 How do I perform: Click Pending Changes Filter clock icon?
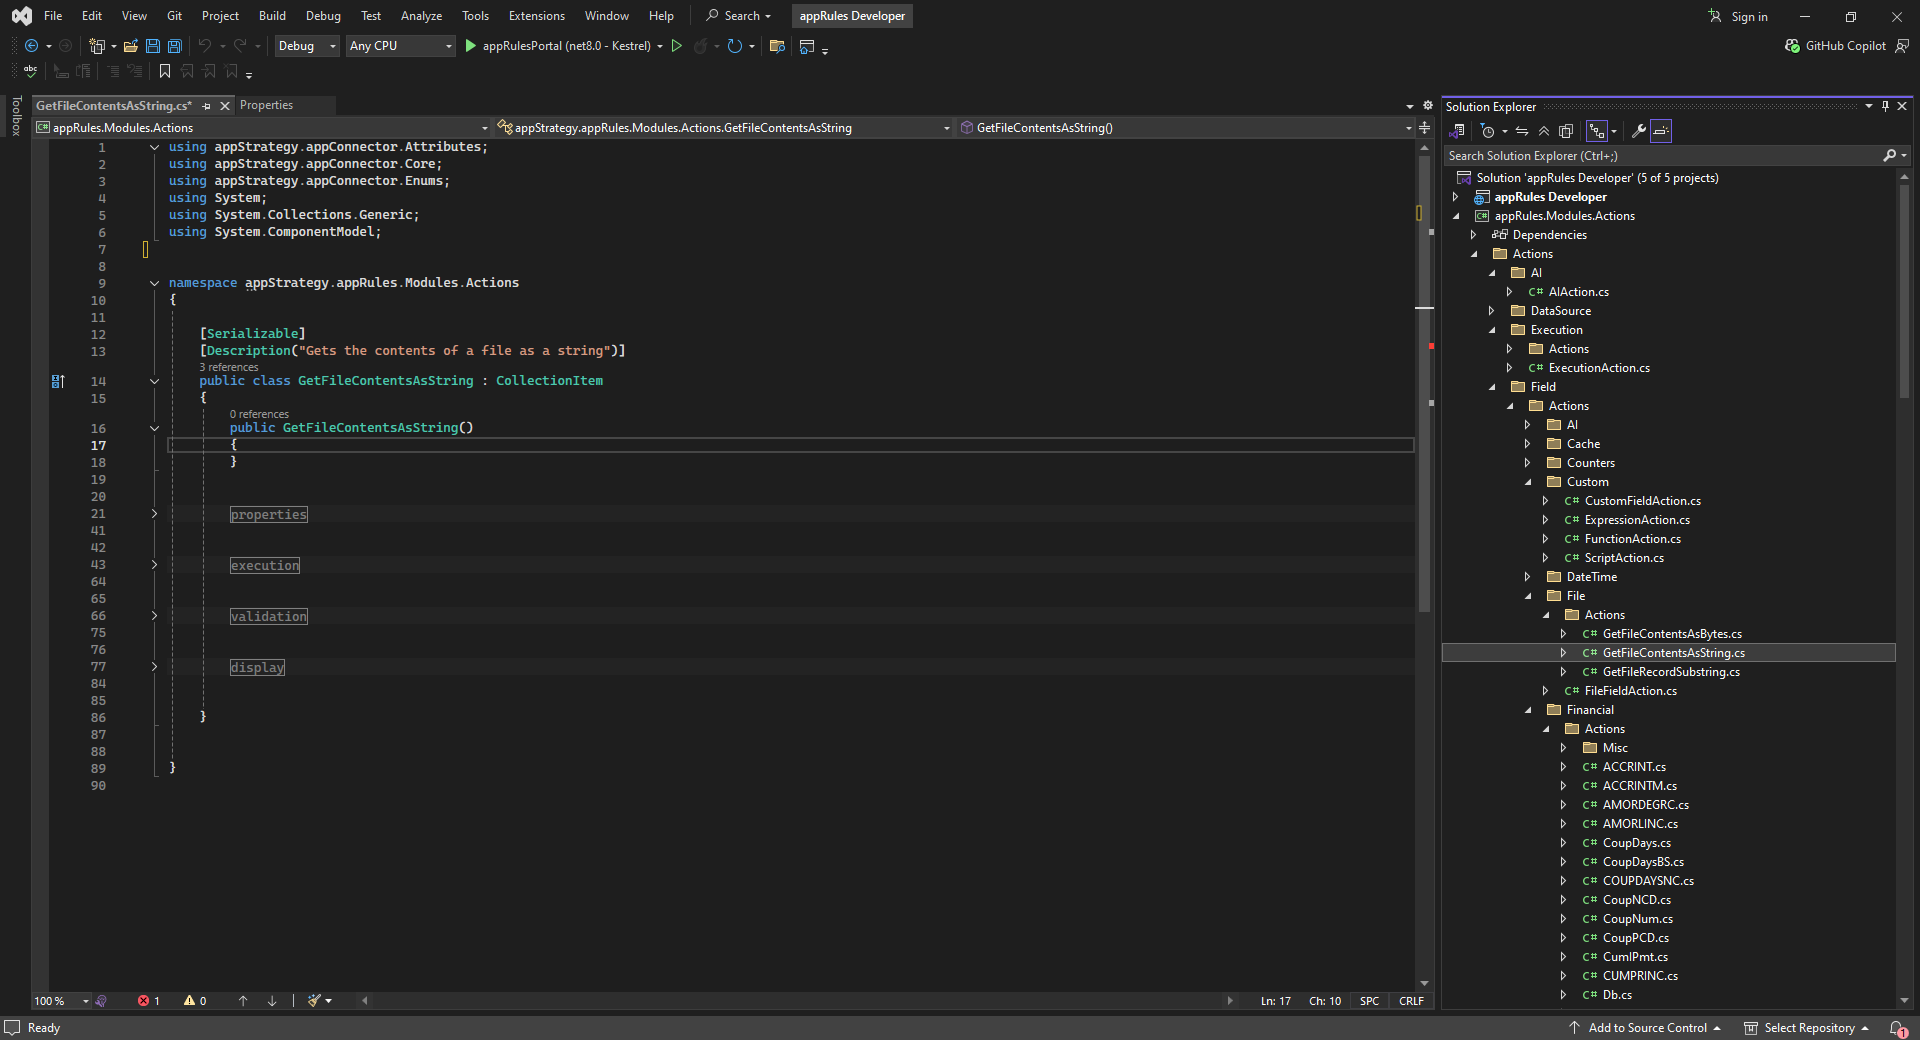click(x=1487, y=131)
